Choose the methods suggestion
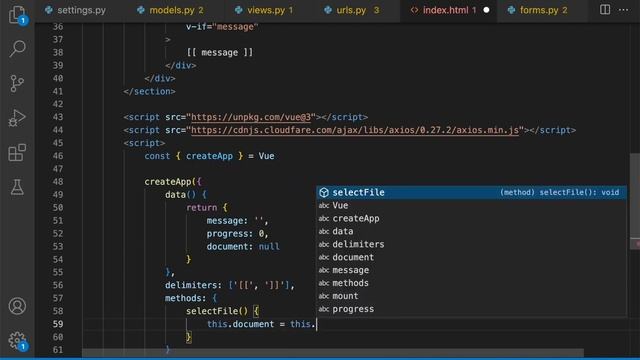The width and height of the screenshot is (640, 360). point(471,283)
